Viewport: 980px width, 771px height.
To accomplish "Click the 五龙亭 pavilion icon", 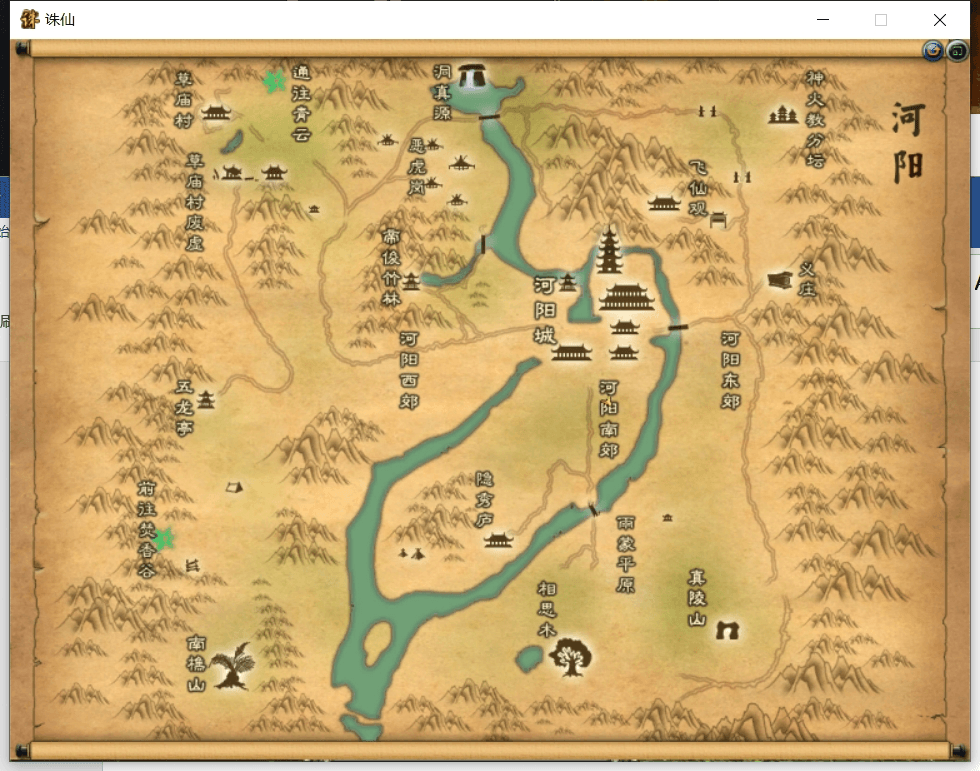I will click(x=206, y=400).
